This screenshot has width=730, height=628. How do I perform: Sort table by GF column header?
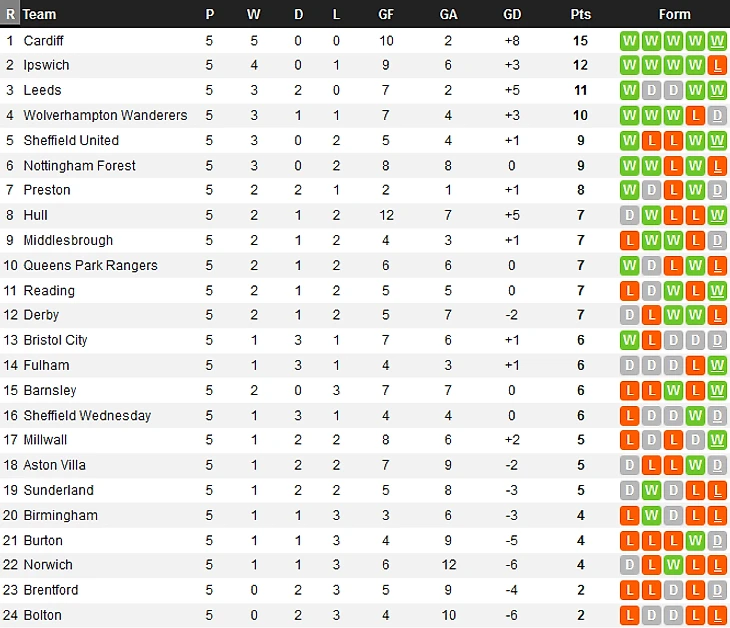point(386,14)
